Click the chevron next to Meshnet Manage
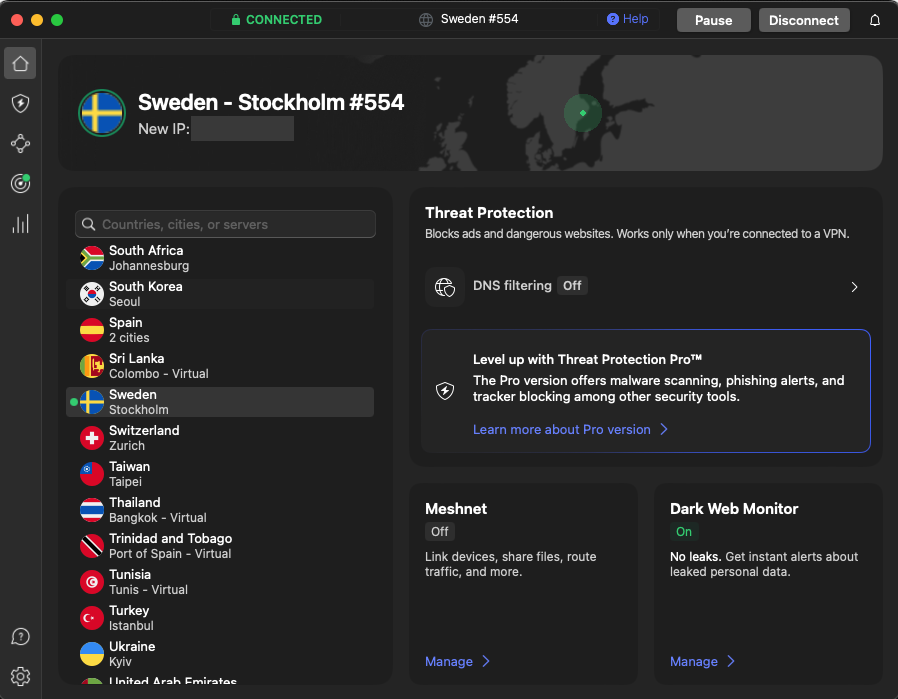 (486, 661)
